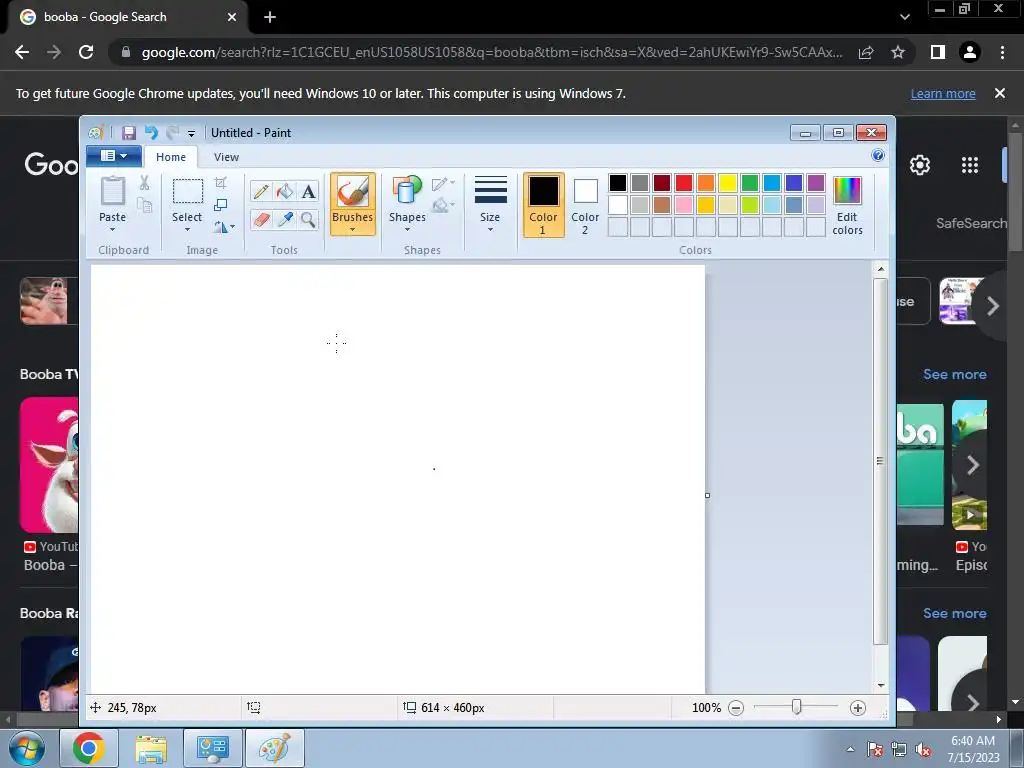Click the Save icon in Paint title bar

coord(129,133)
